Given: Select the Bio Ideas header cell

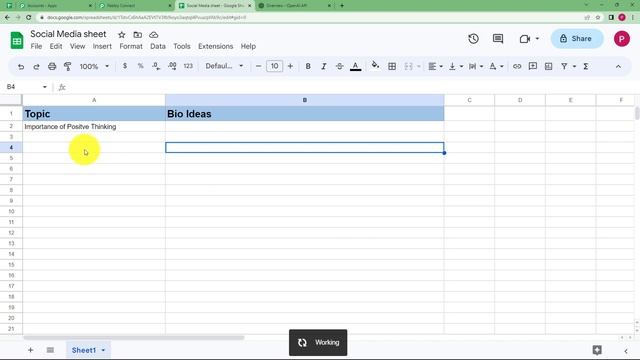Looking at the screenshot, I should (x=304, y=114).
